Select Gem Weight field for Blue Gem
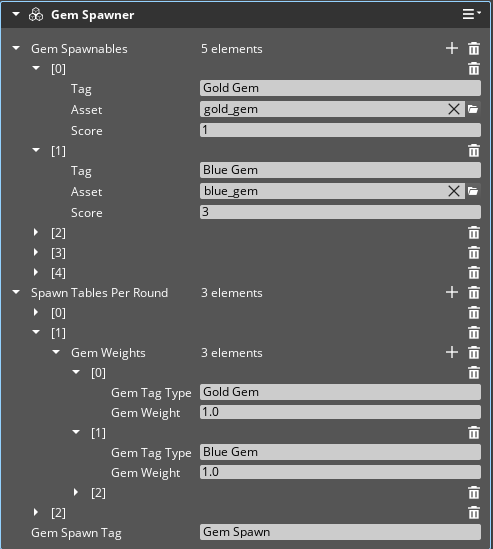Image resolution: width=493 pixels, height=549 pixels. (340, 472)
